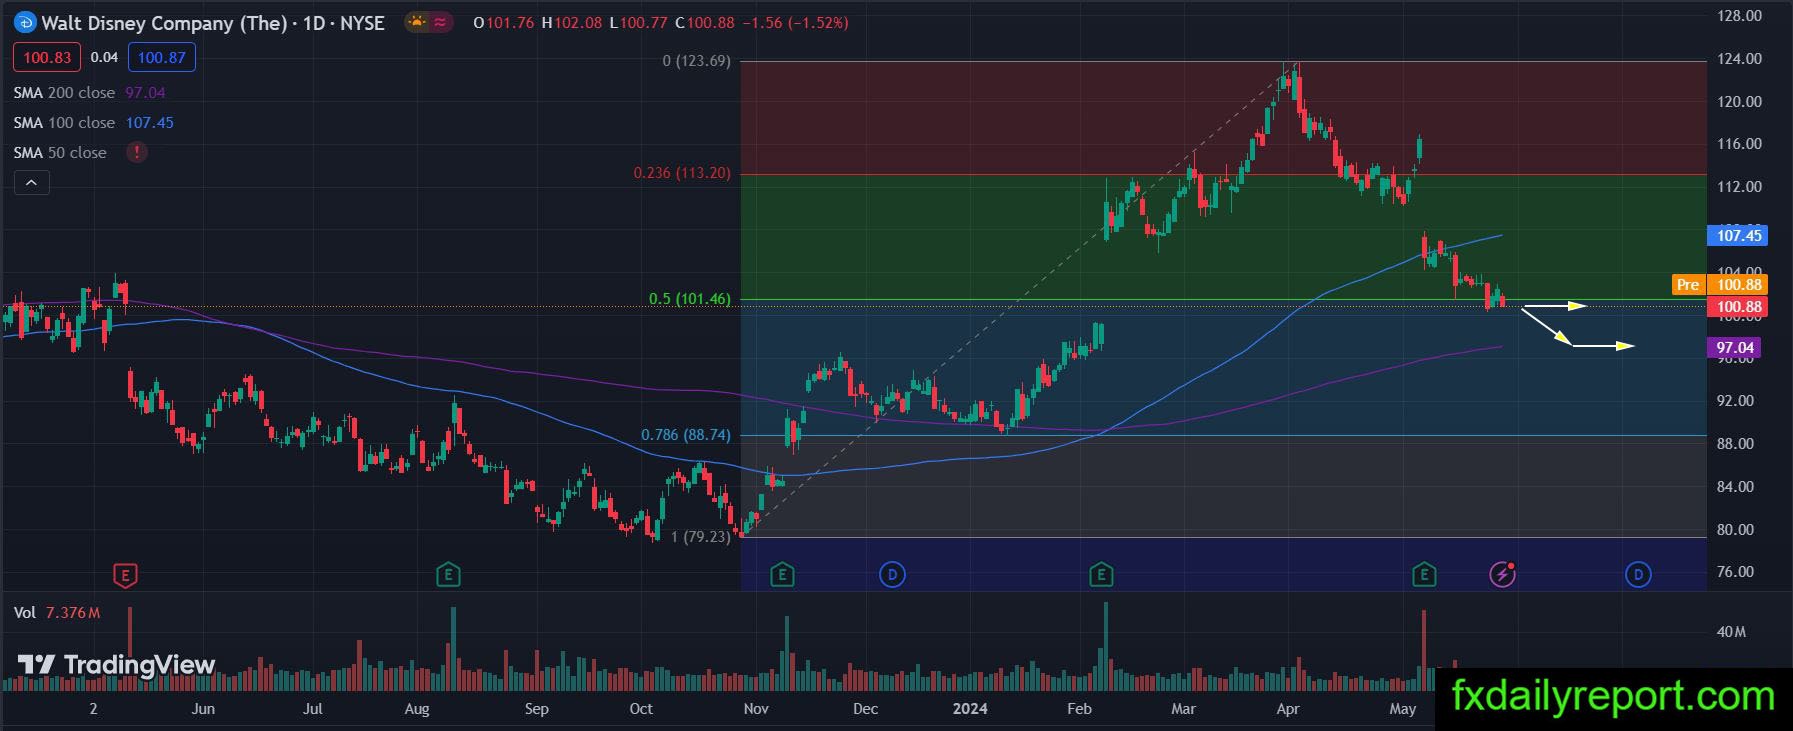
Task: Click the rightmost dividend marker
Action: (x=1638, y=575)
